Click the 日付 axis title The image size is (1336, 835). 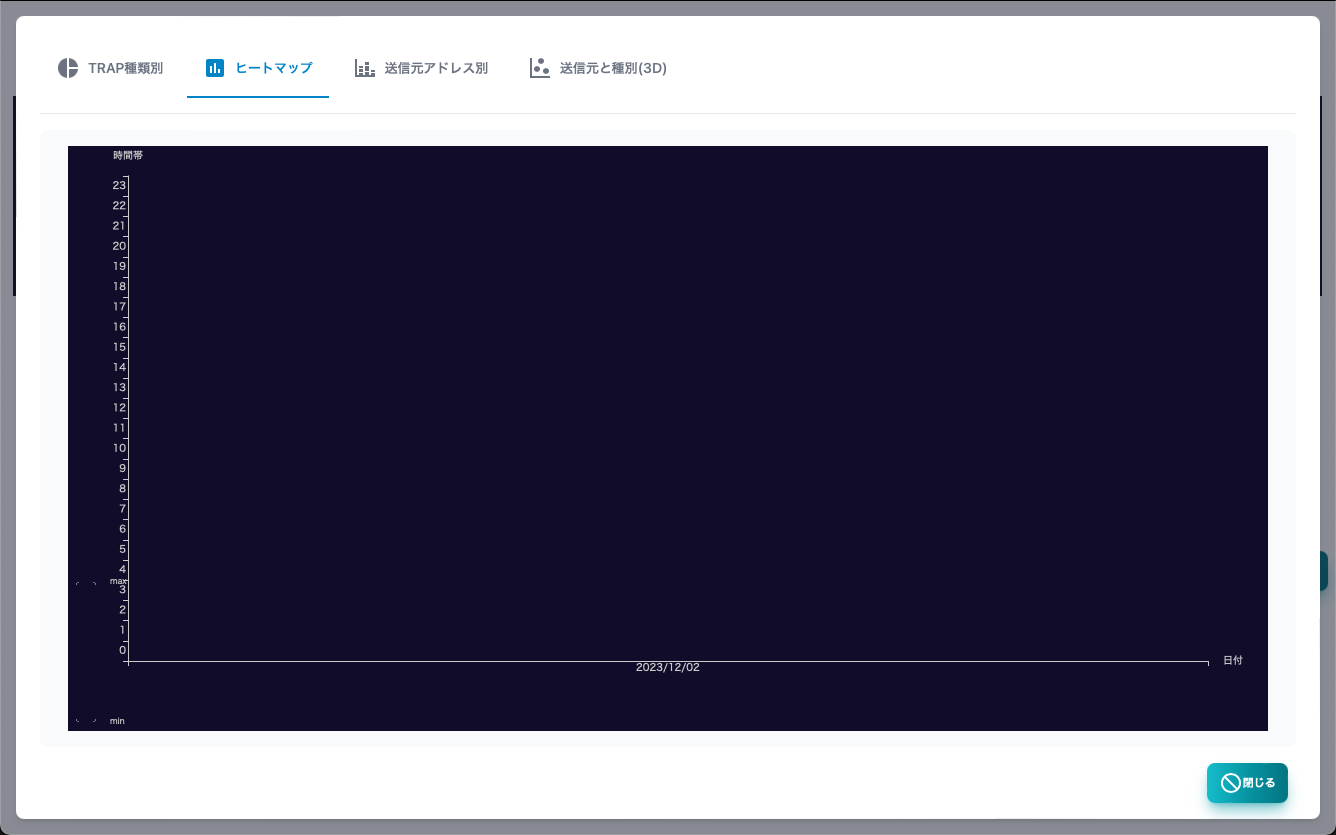pyautogui.click(x=1232, y=661)
